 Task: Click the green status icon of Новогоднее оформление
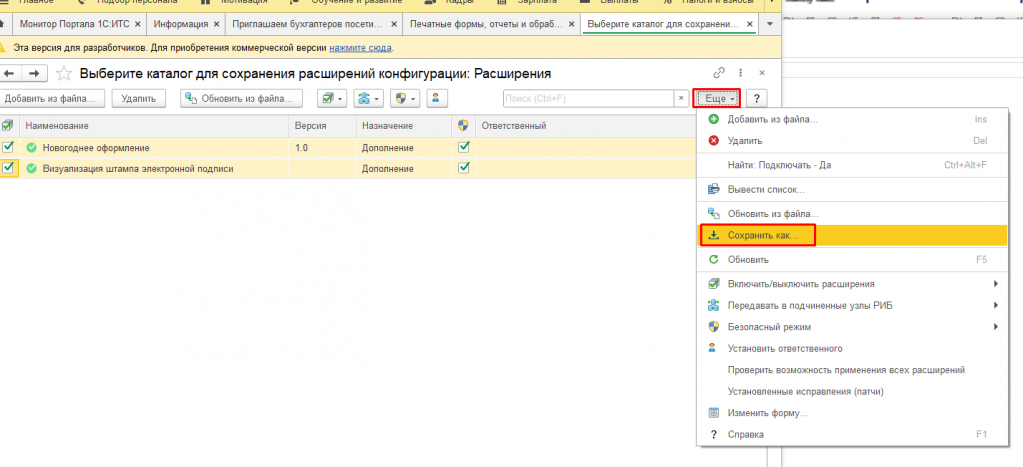point(31,148)
